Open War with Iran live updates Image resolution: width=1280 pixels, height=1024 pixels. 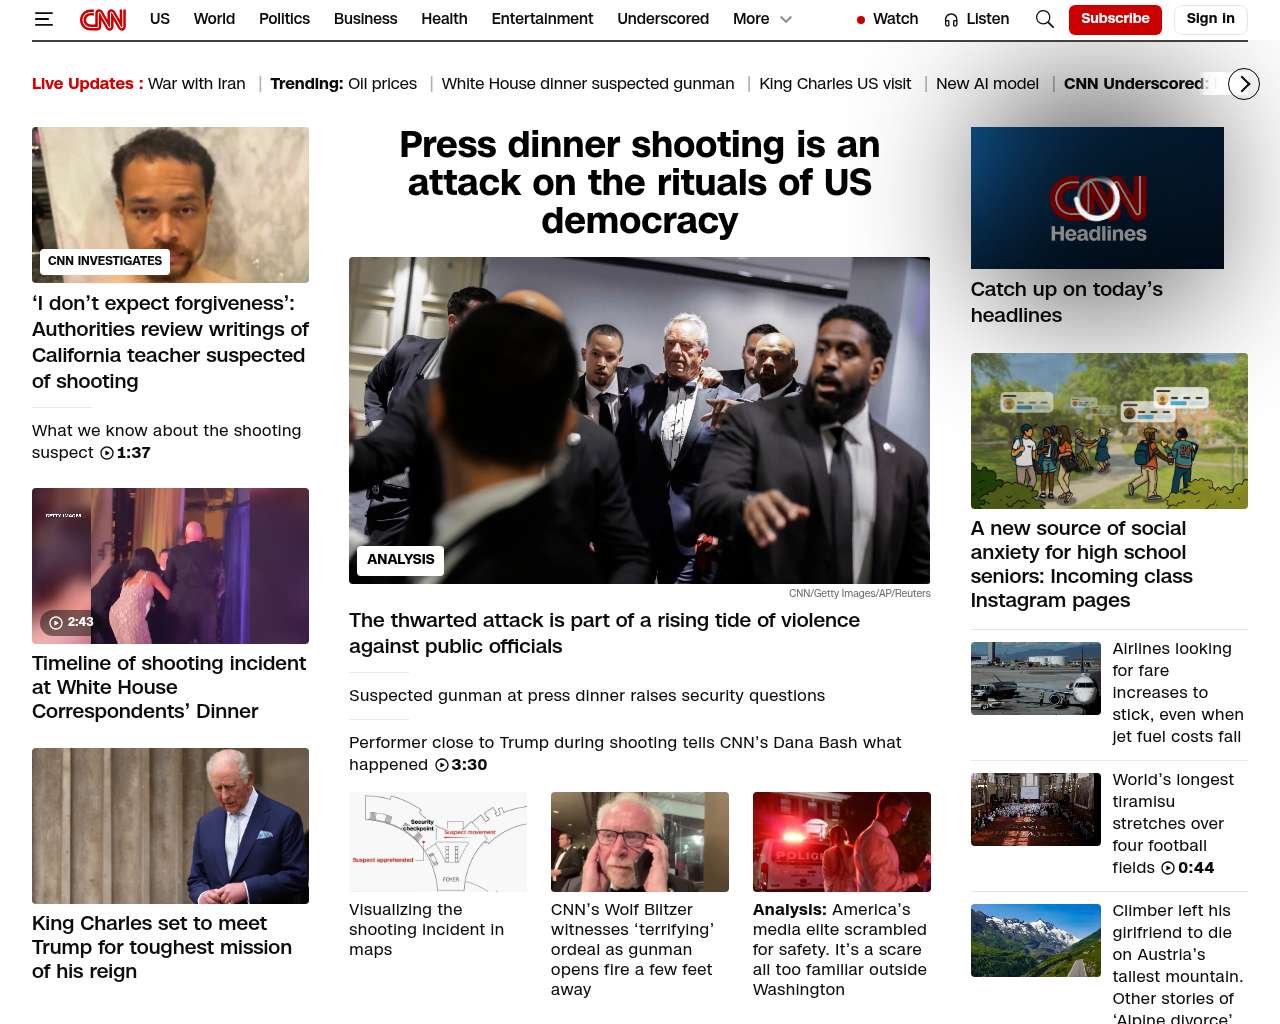click(x=196, y=84)
